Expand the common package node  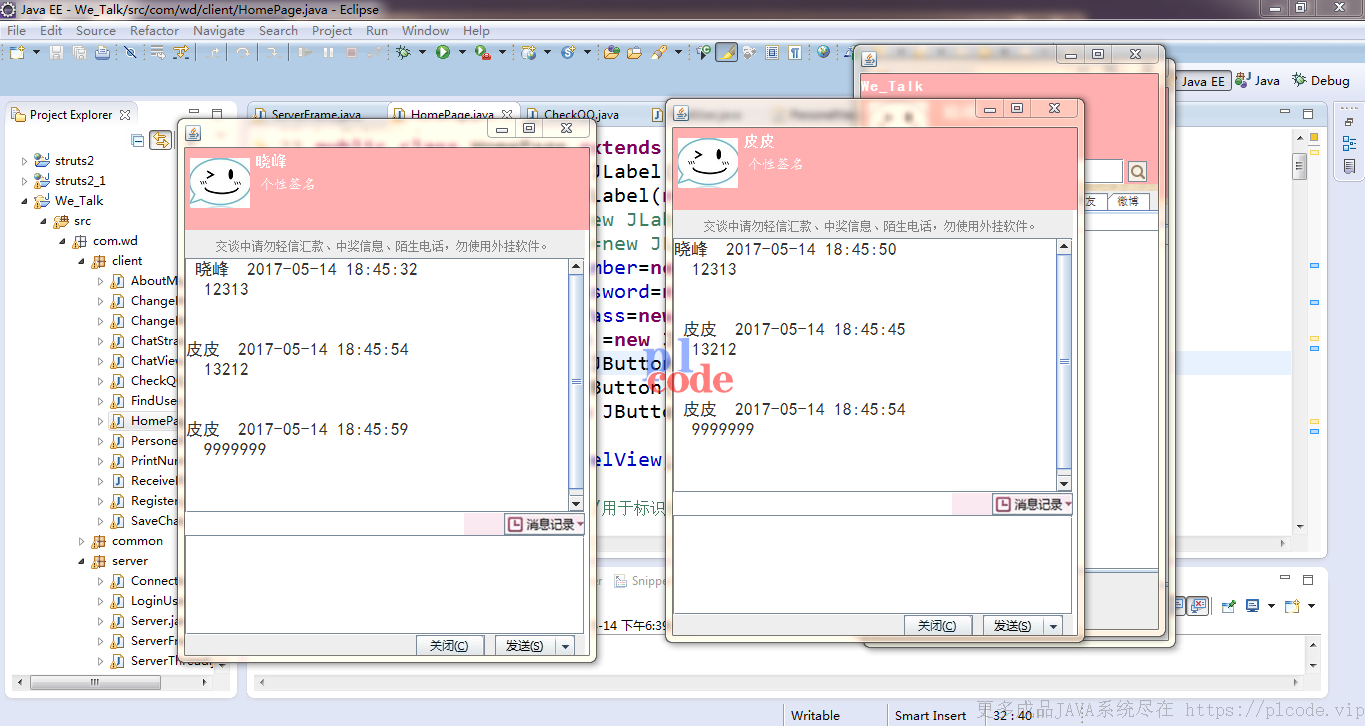82,541
